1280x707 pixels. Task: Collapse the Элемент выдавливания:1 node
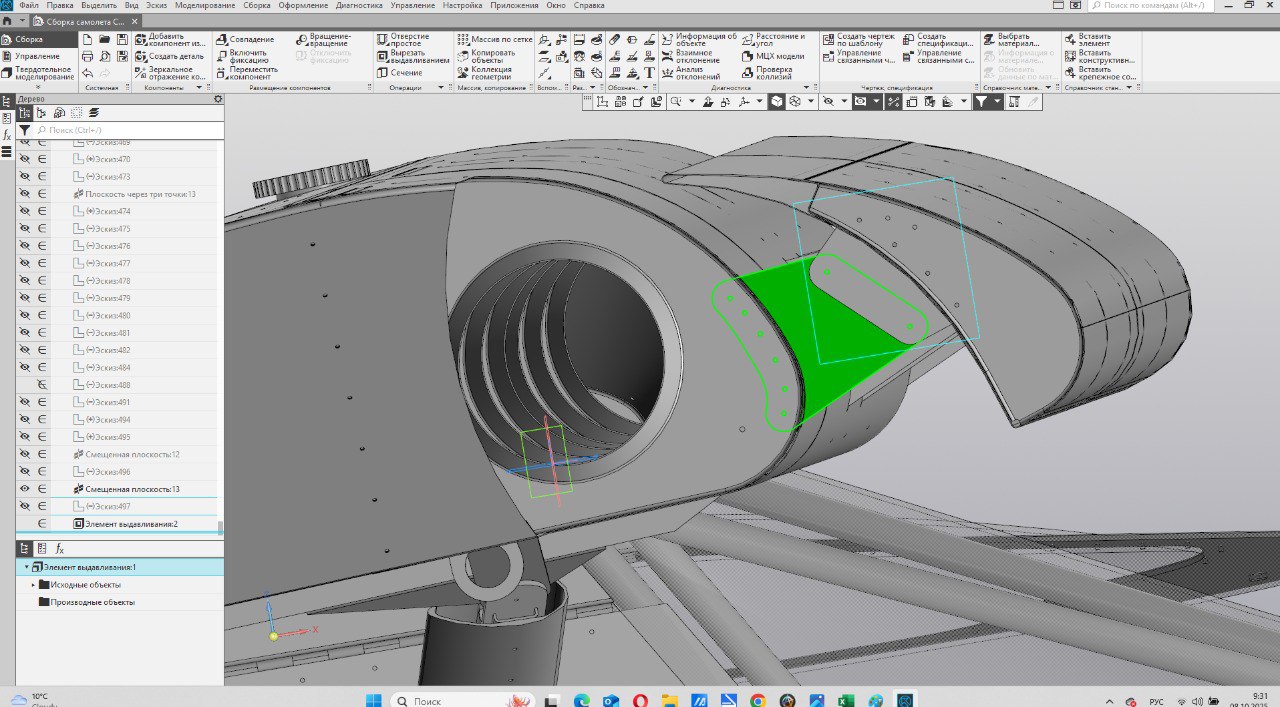click(26, 567)
